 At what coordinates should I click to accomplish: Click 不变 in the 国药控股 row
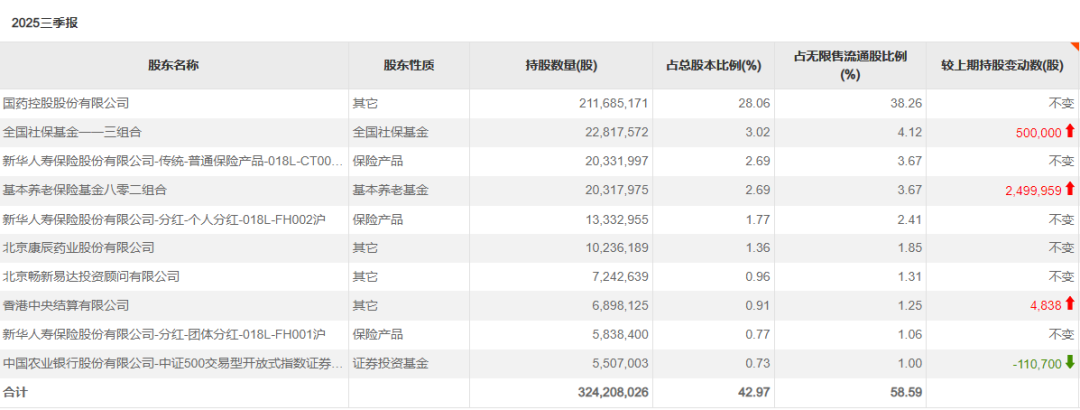[1061, 103]
